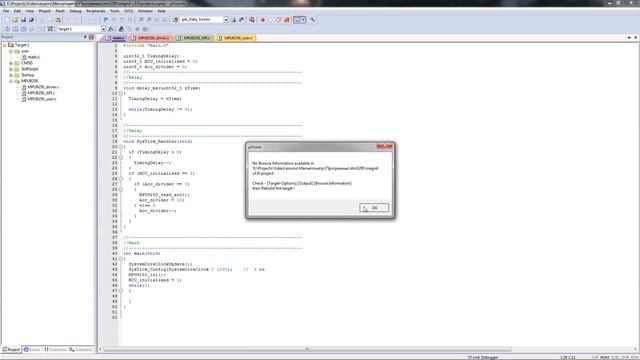The height and width of the screenshot is (360, 640).
Task: Click the Save All toolbar icon
Action: (x=31, y=20)
